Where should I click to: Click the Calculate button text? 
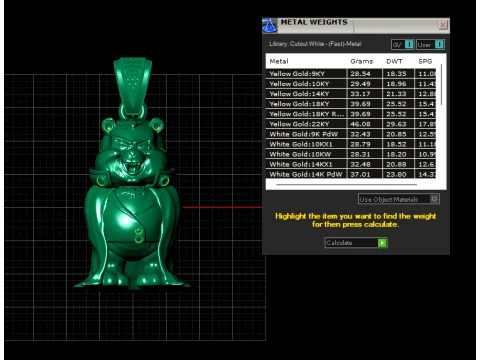tap(339, 243)
